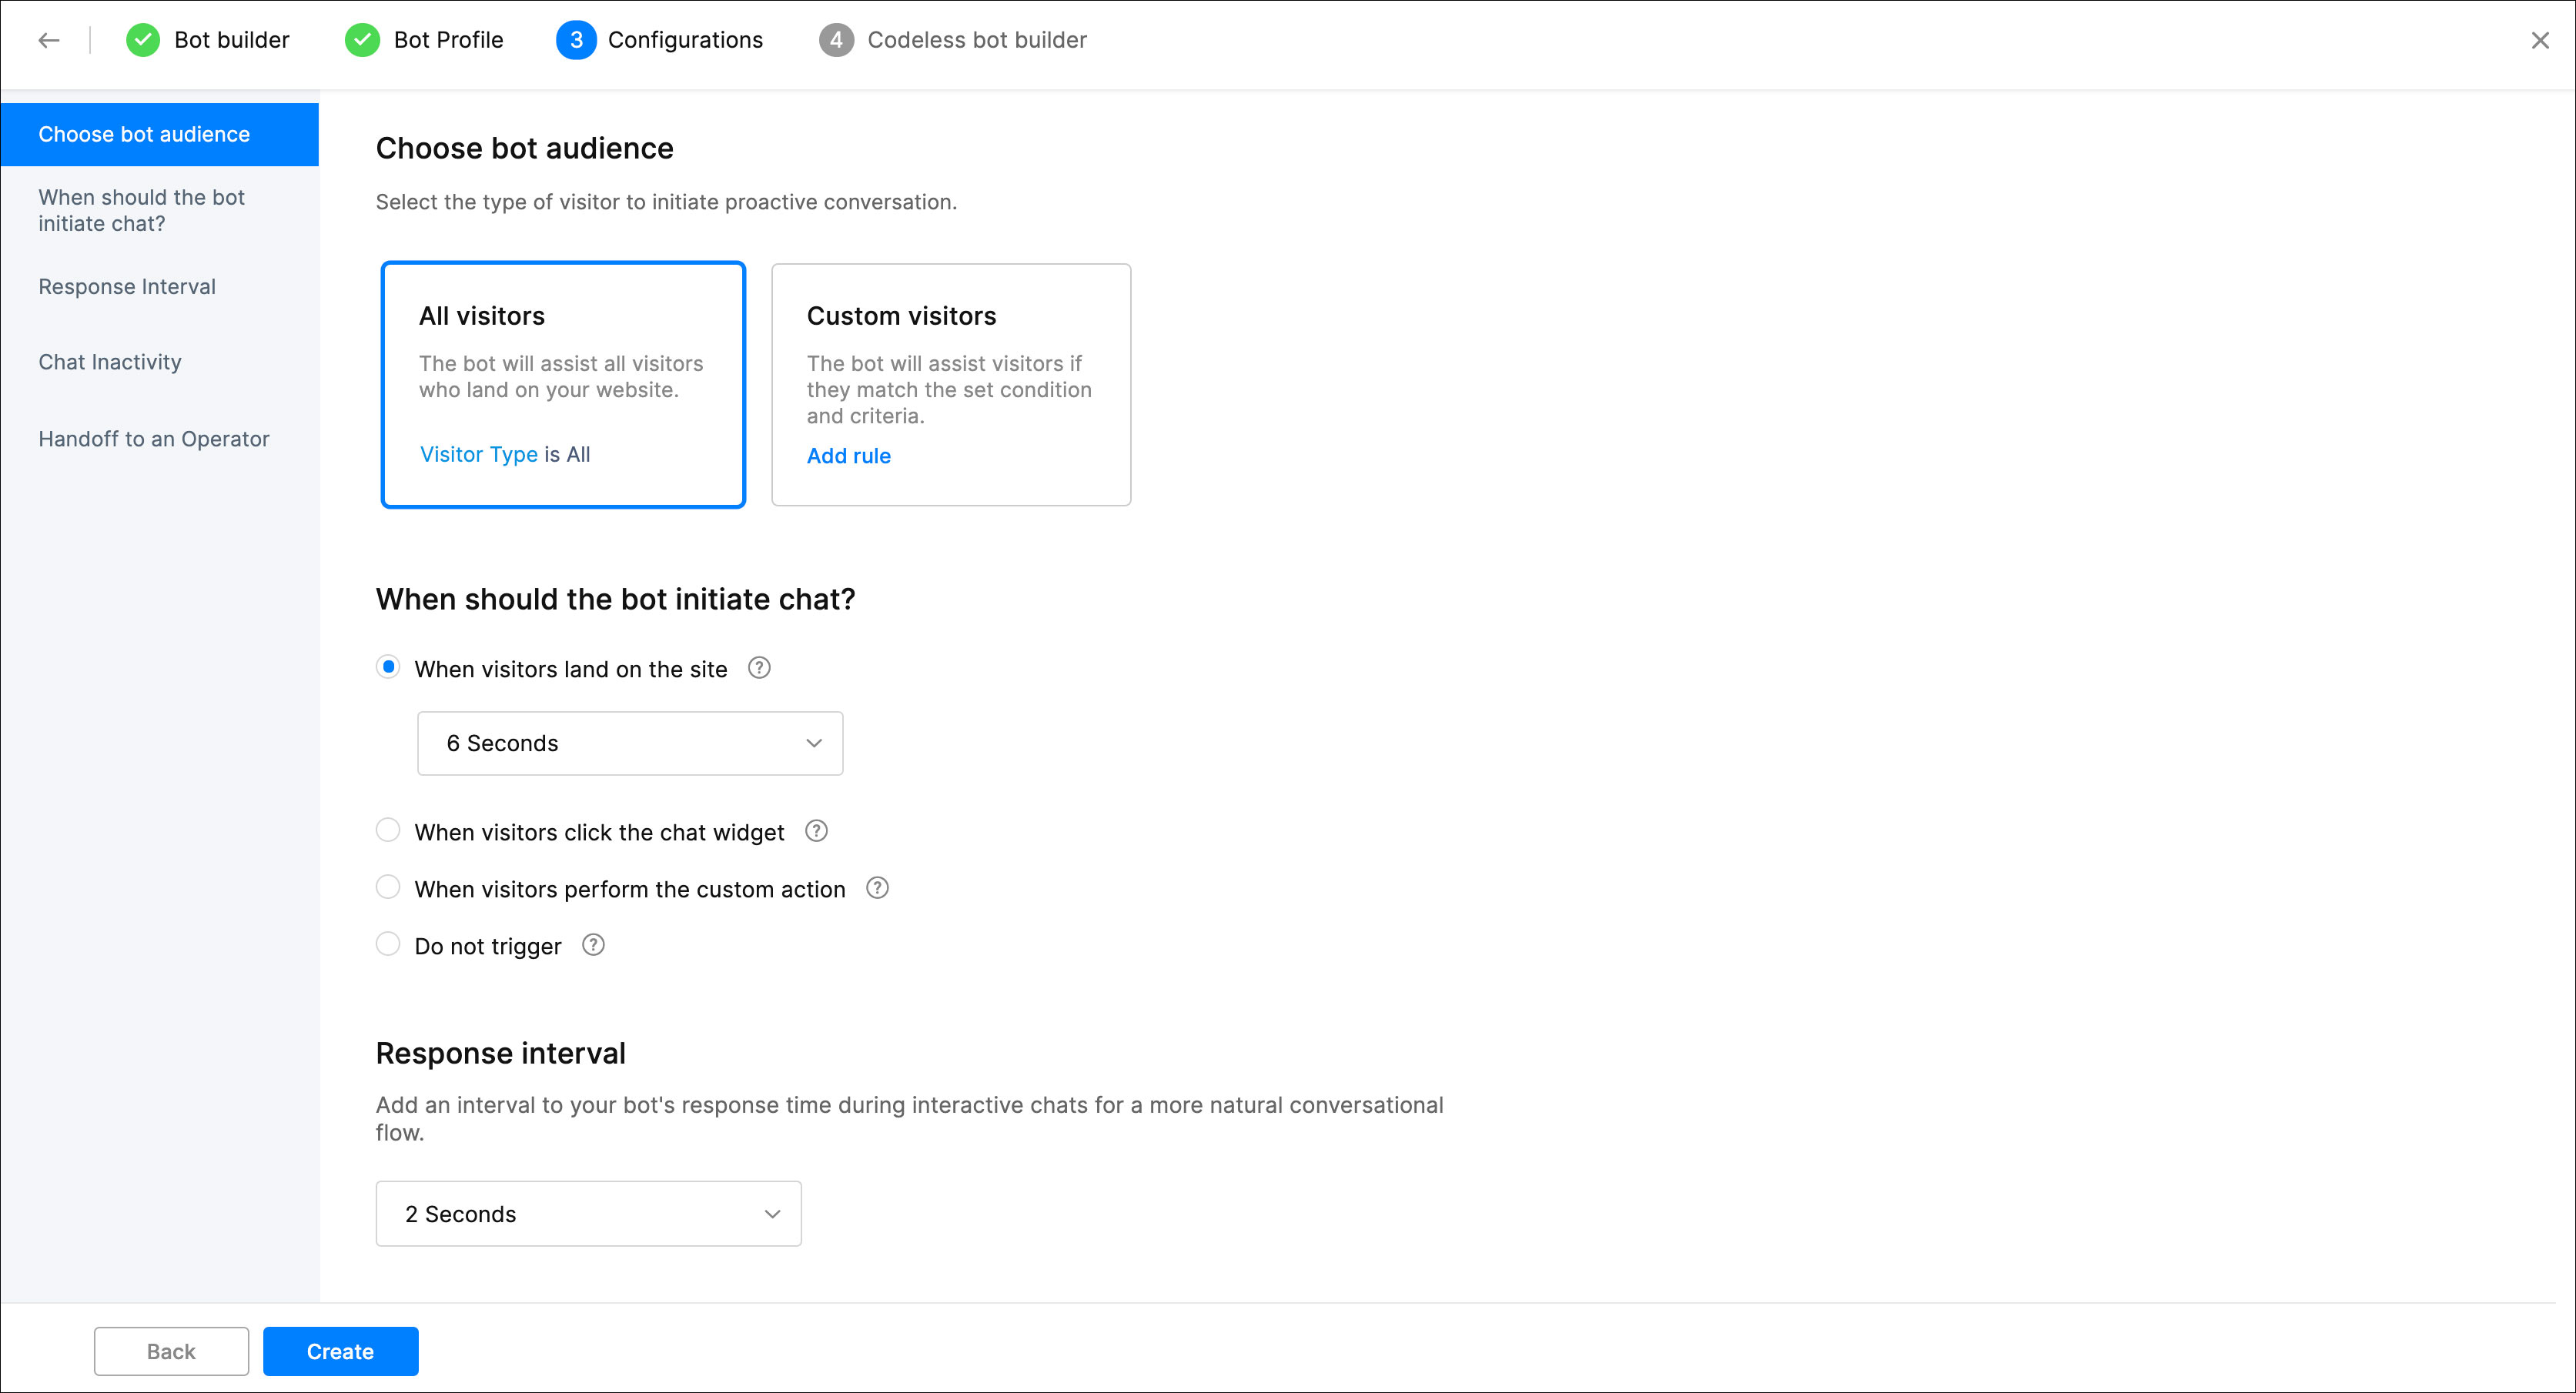Click the back arrow icon in header
Image resolution: width=2576 pixels, height=1393 pixels.
[49, 40]
